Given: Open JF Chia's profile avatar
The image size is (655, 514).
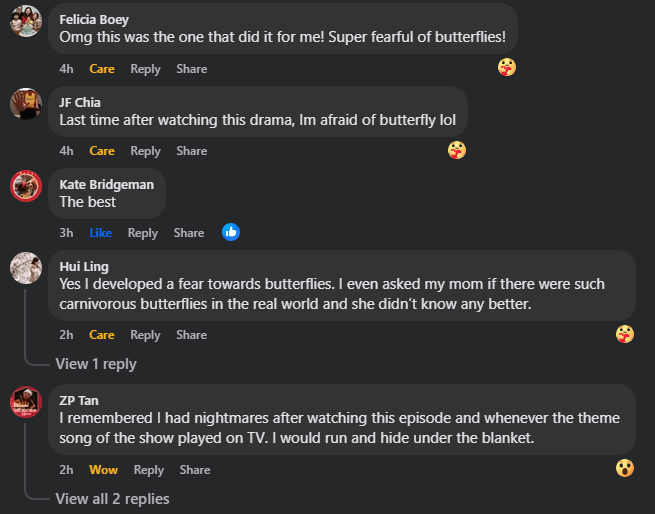Looking at the screenshot, I should point(25,102).
